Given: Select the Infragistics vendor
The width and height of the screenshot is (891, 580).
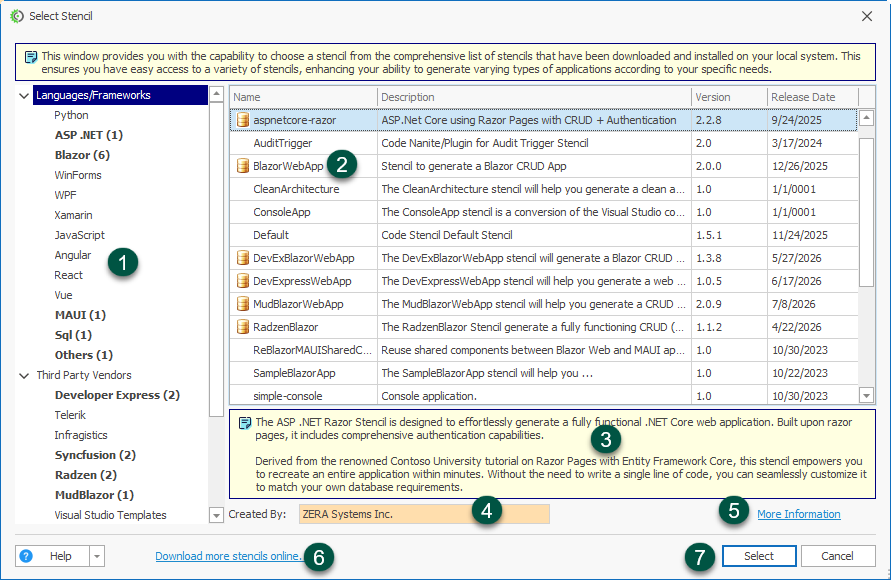Looking at the screenshot, I should tap(81, 435).
